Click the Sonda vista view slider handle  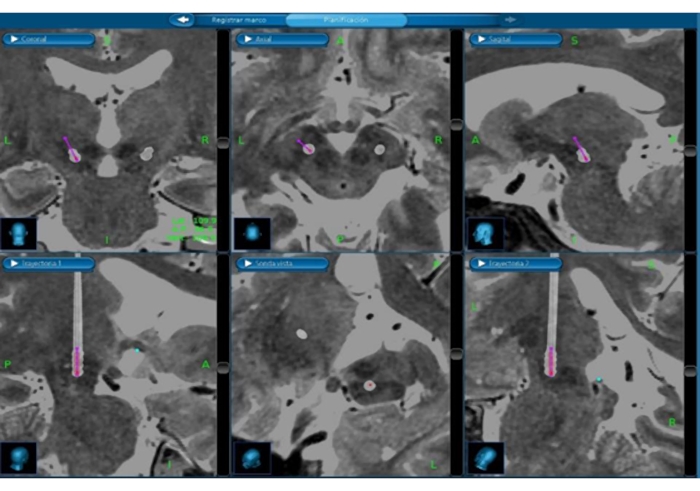[x=456, y=354]
